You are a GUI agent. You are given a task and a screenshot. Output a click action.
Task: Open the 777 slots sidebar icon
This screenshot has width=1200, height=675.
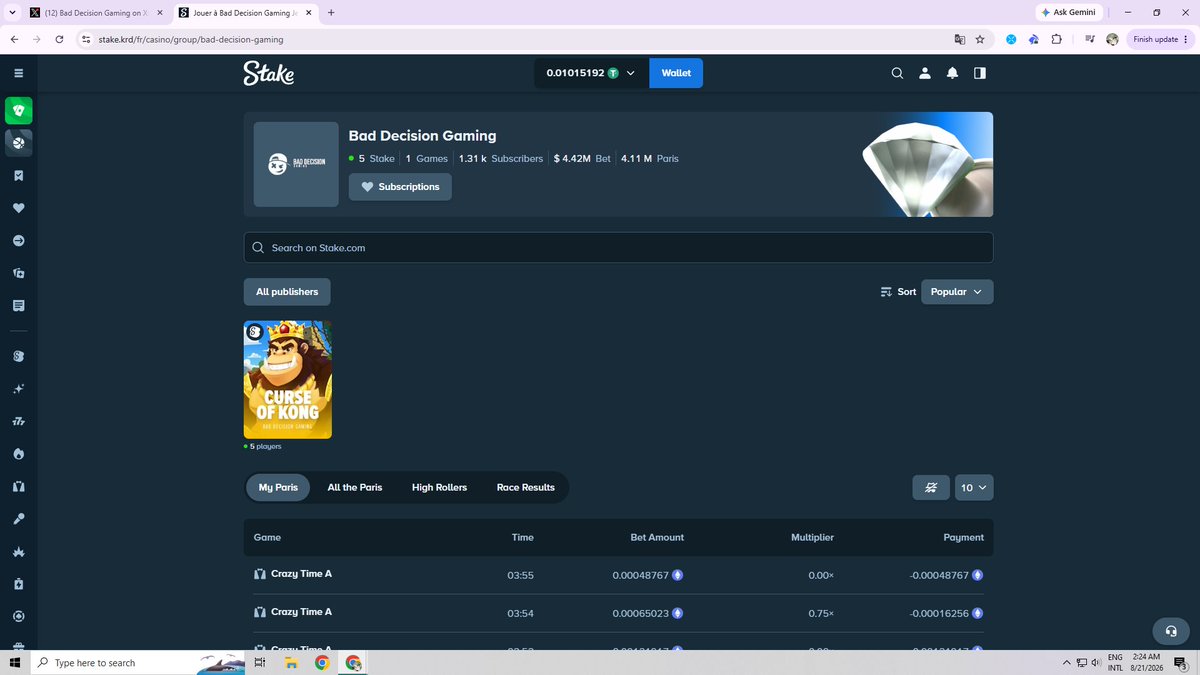point(18,421)
